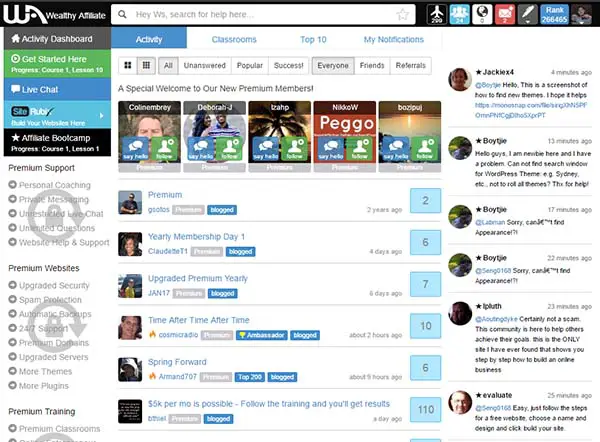The image size is (600, 442).
Task: Open Live Chat in the sidebar
Action: click(57, 90)
